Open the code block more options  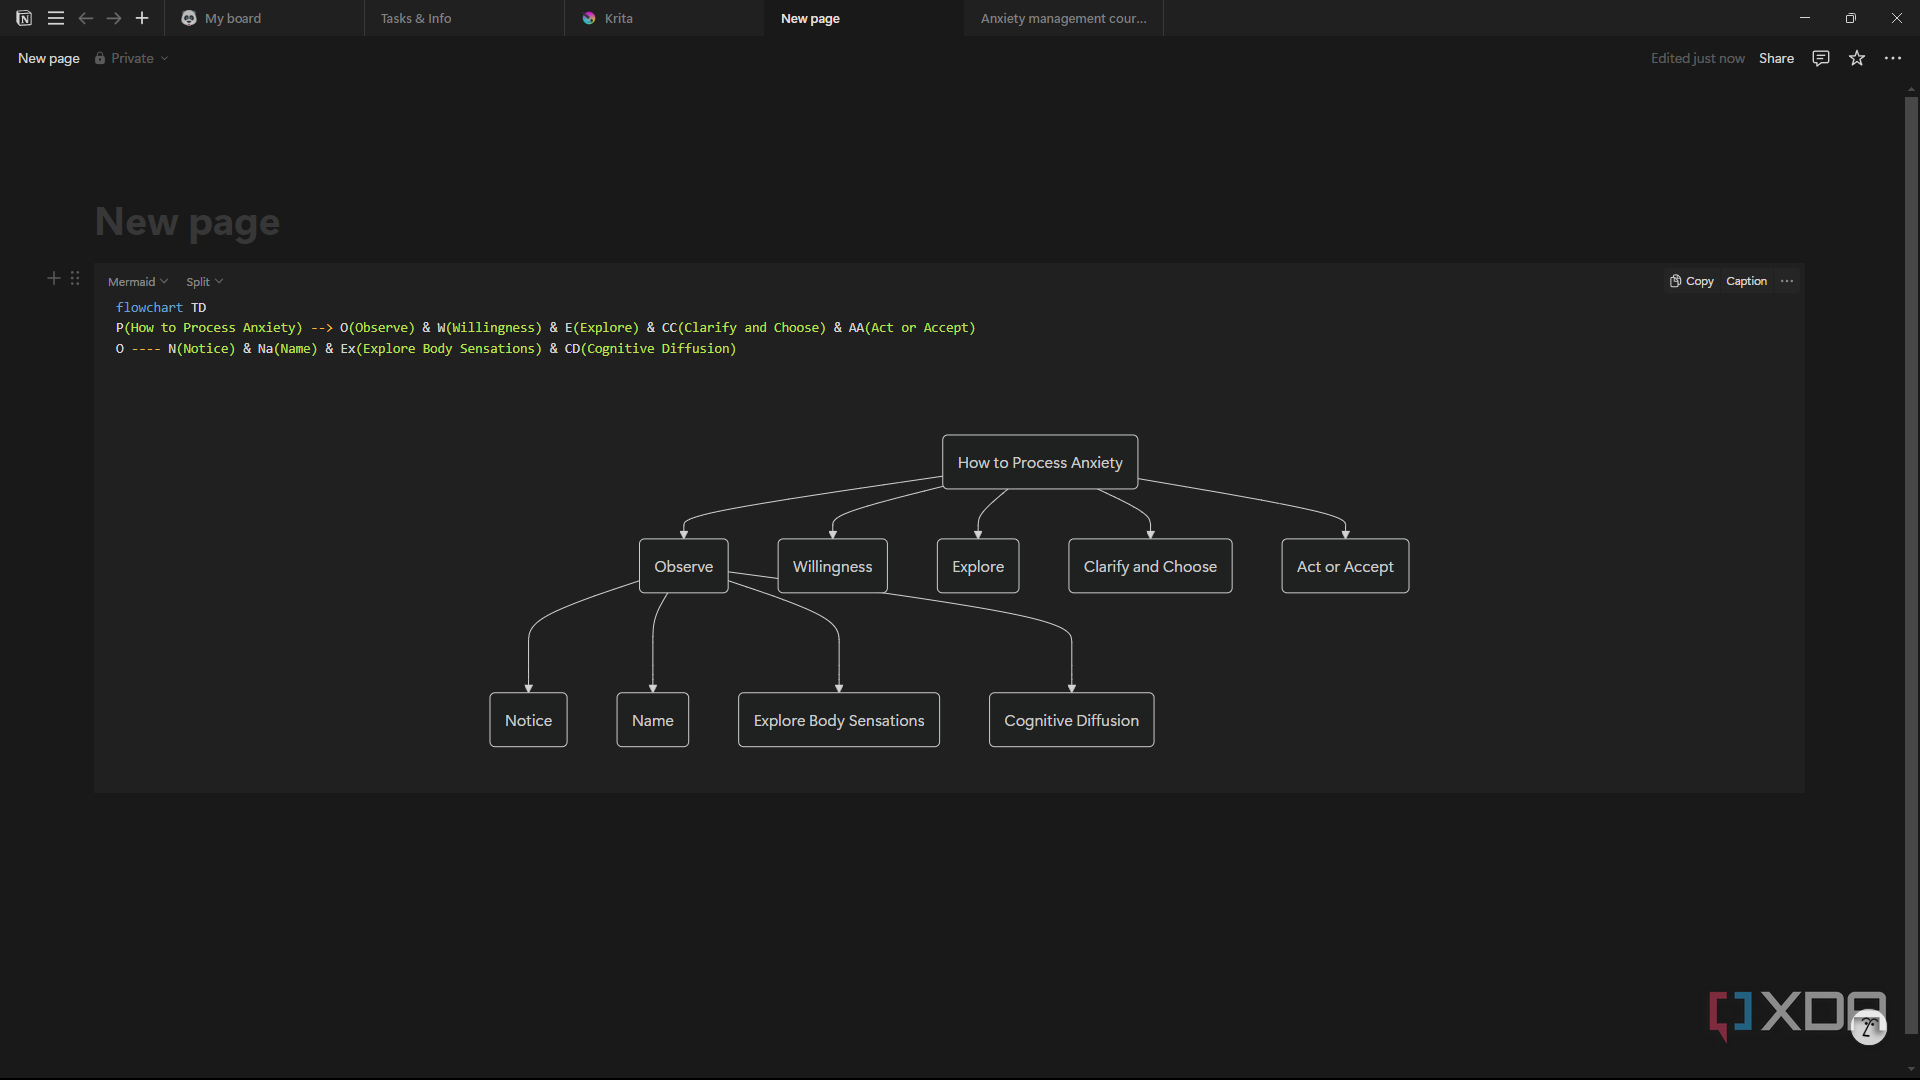point(1787,281)
